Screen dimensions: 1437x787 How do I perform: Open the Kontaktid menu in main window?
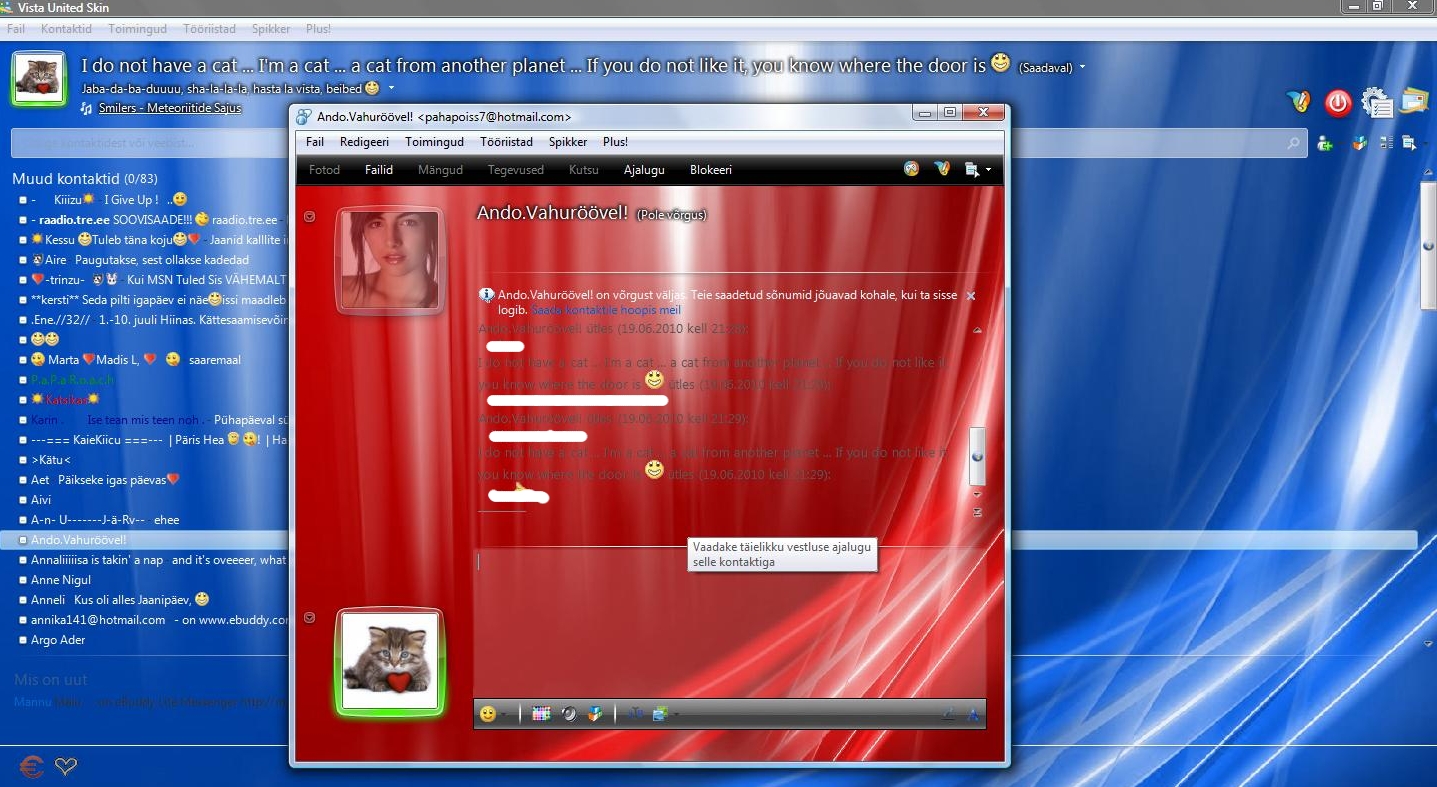[67, 29]
